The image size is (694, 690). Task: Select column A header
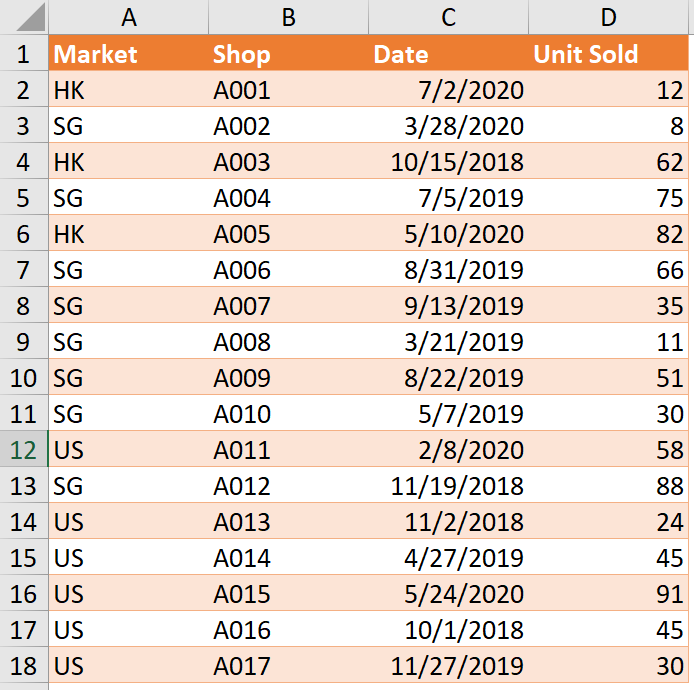click(128, 17)
